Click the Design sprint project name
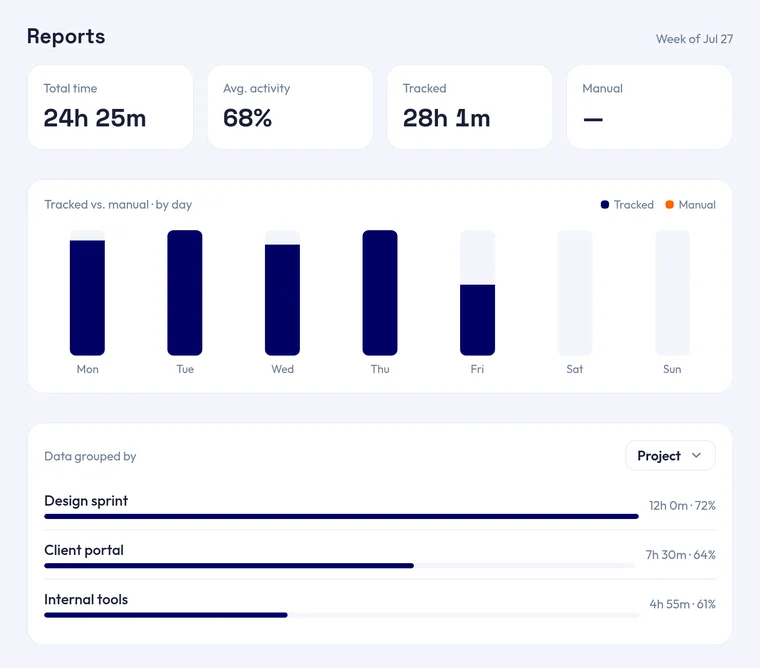This screenshot has width=760, height=668. (x=86, y=501)
